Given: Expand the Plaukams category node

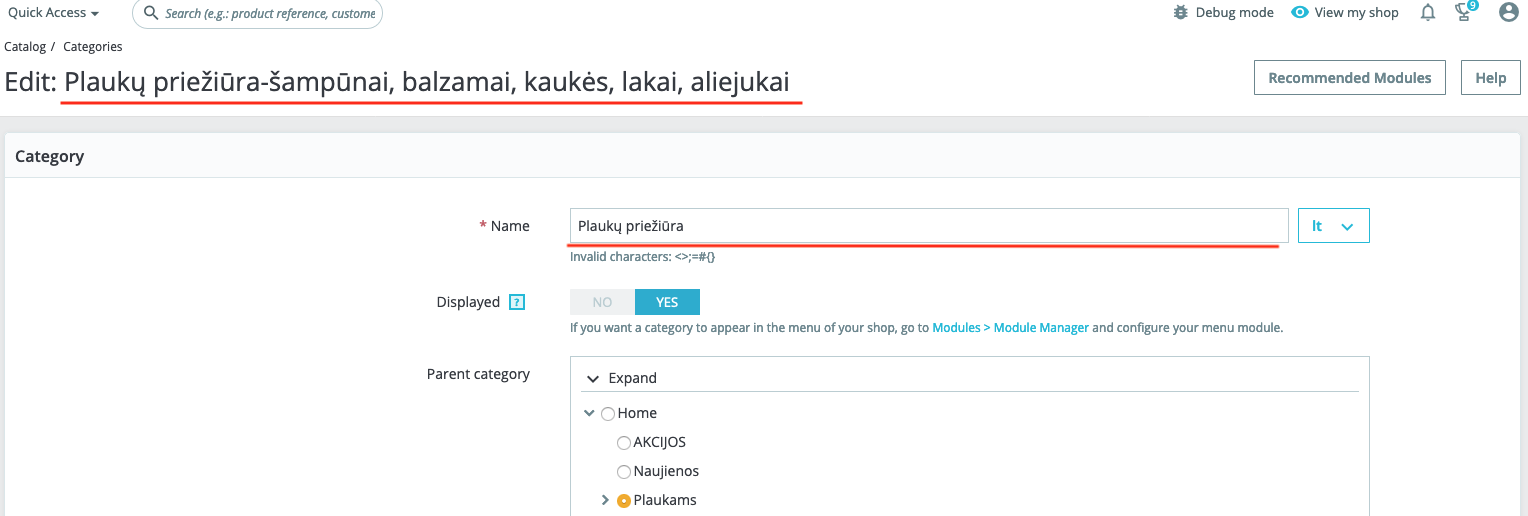Looking at the screenshot, I should tap(605, 500).
